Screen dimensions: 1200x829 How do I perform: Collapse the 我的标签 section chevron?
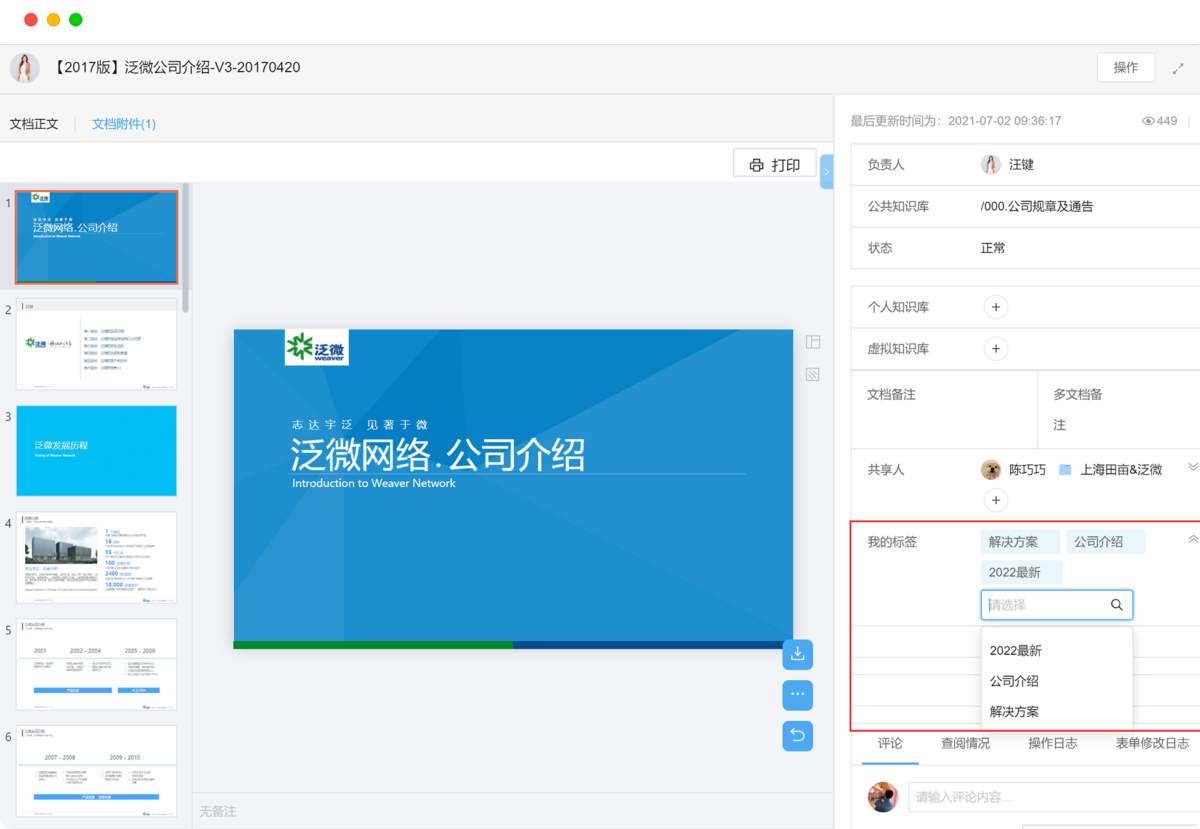(x=1192, y=539)
